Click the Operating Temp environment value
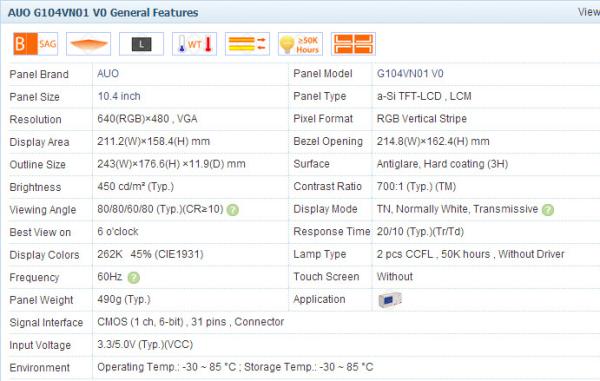Screen dimensions: 600x381 (235, 367)
